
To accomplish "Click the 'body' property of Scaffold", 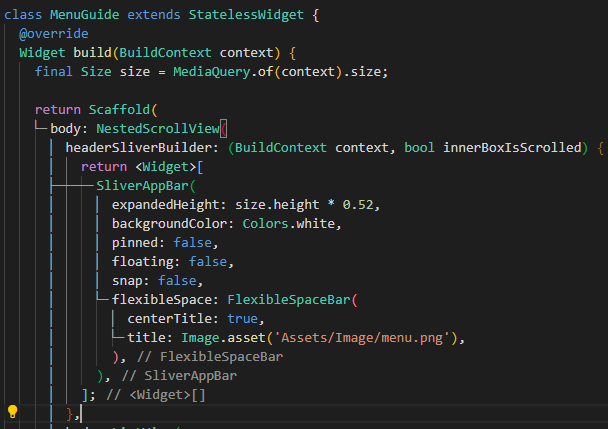I will pos(65,129).
